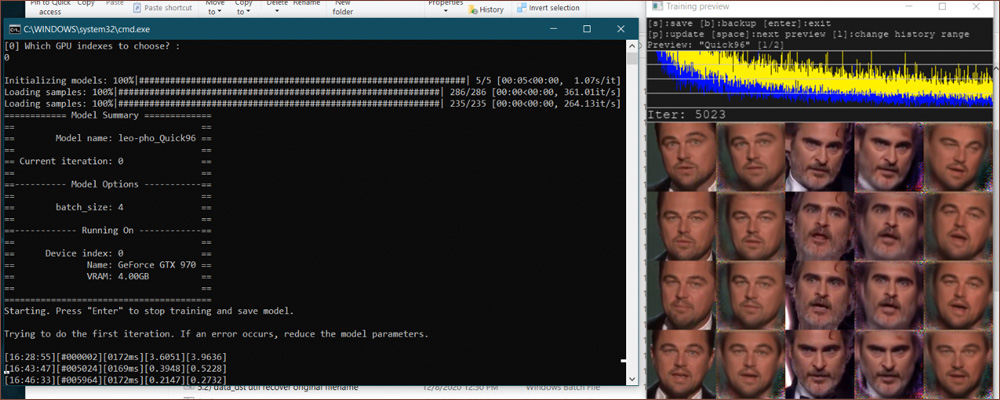
Task: Click the yellow-blue loss graph in preview
Action: coord(820,79)
